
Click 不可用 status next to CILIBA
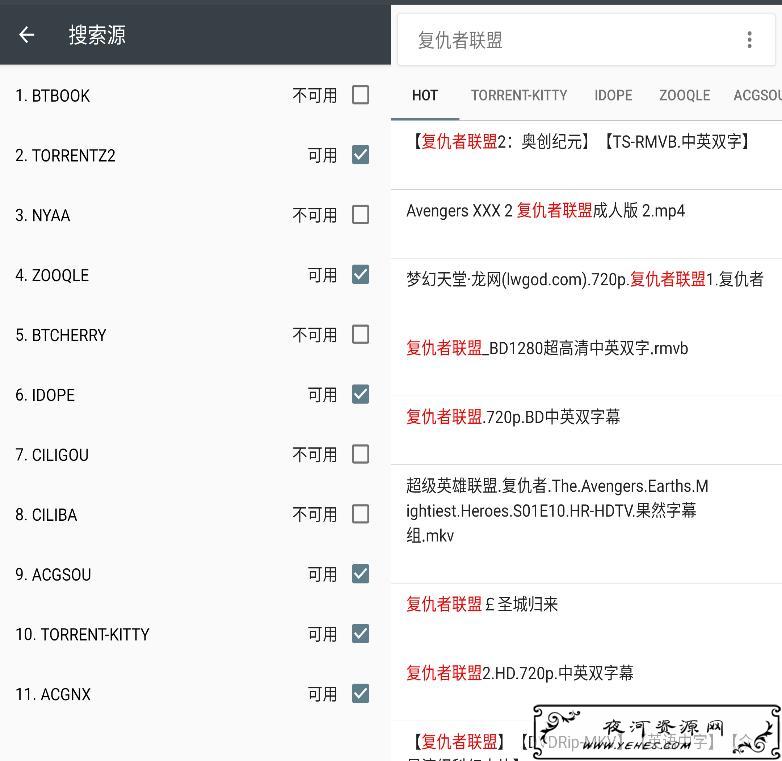[x=315, y=515]
